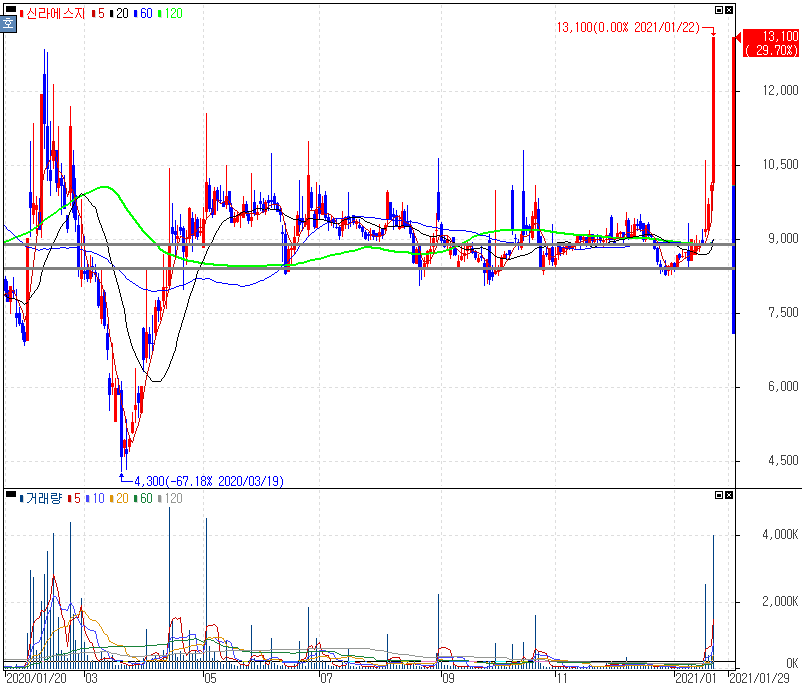Select the blue 10 volume average legend

coord(95,498)
